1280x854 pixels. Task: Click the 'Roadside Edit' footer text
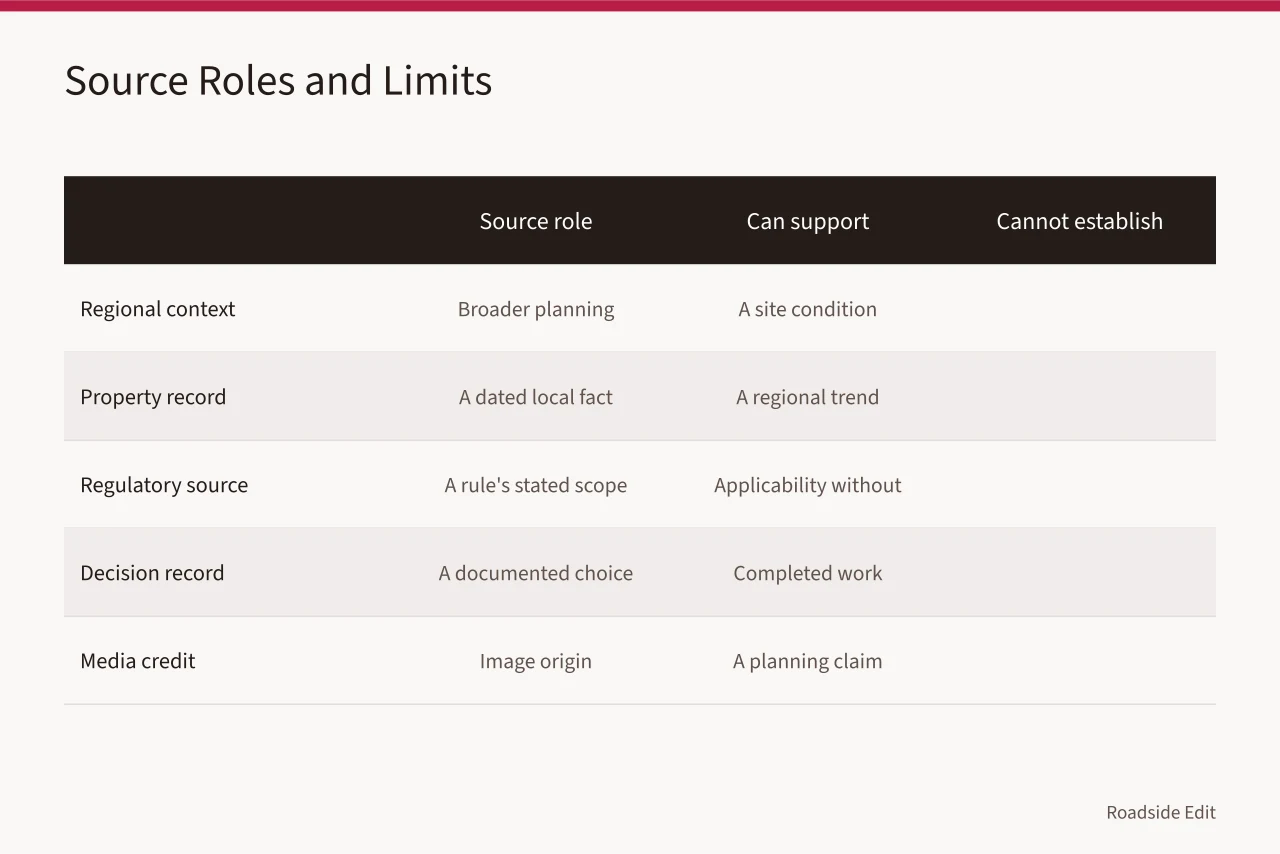coord(1161,812)
